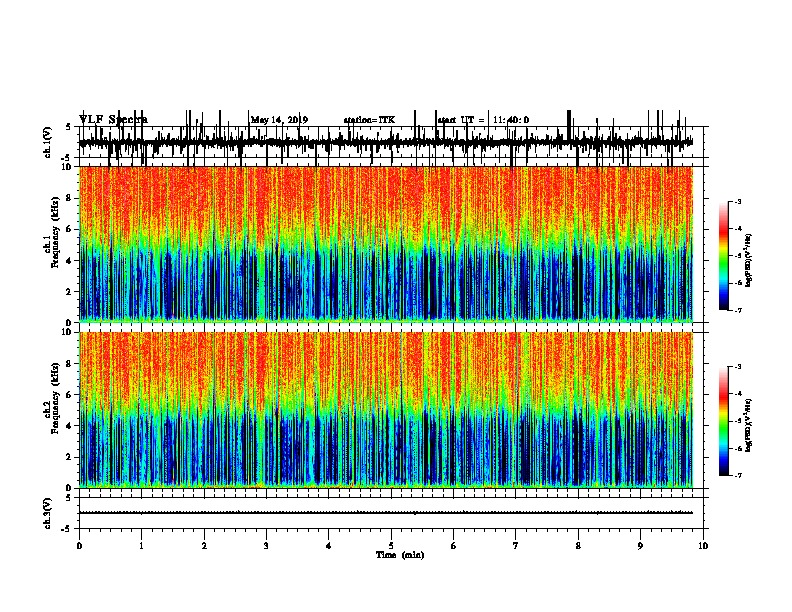Viewport: 792px width, 612px height.
Task: Click the "5" tick on ch.3(V) axis
Action: coord(69,498)
